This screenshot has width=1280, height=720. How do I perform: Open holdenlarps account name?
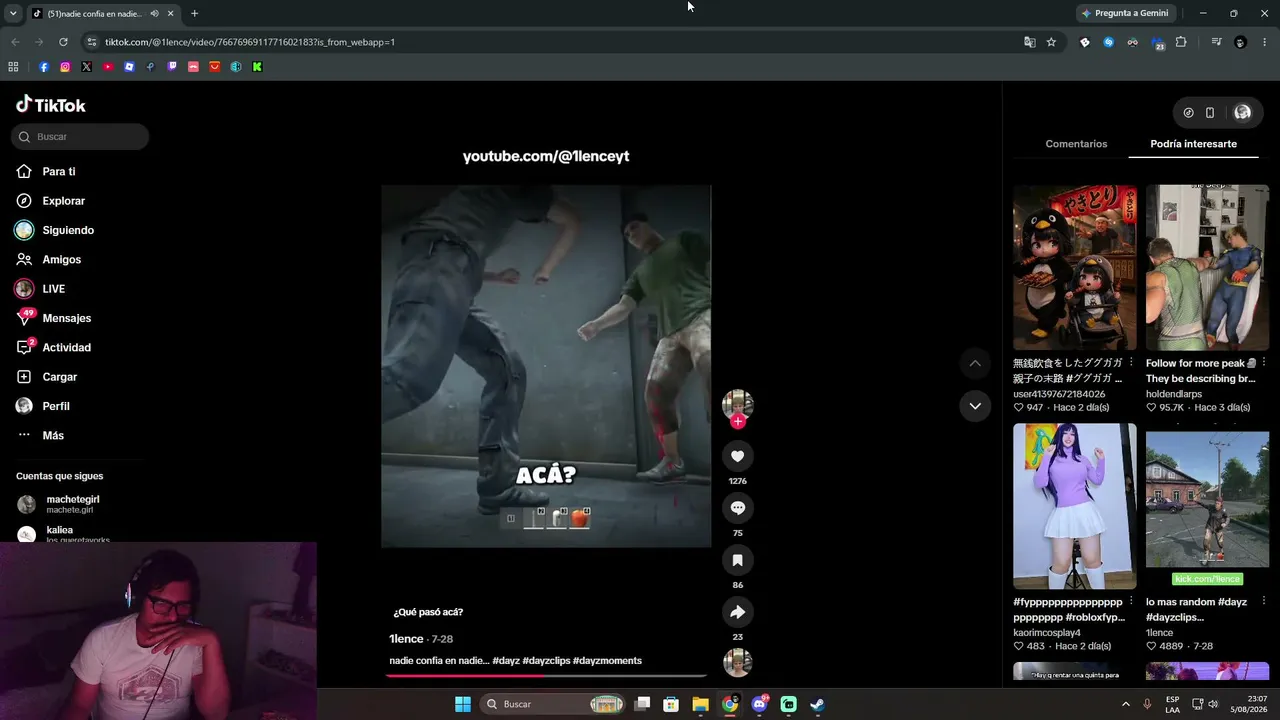pyautogui.click(x=1174, y=394)
